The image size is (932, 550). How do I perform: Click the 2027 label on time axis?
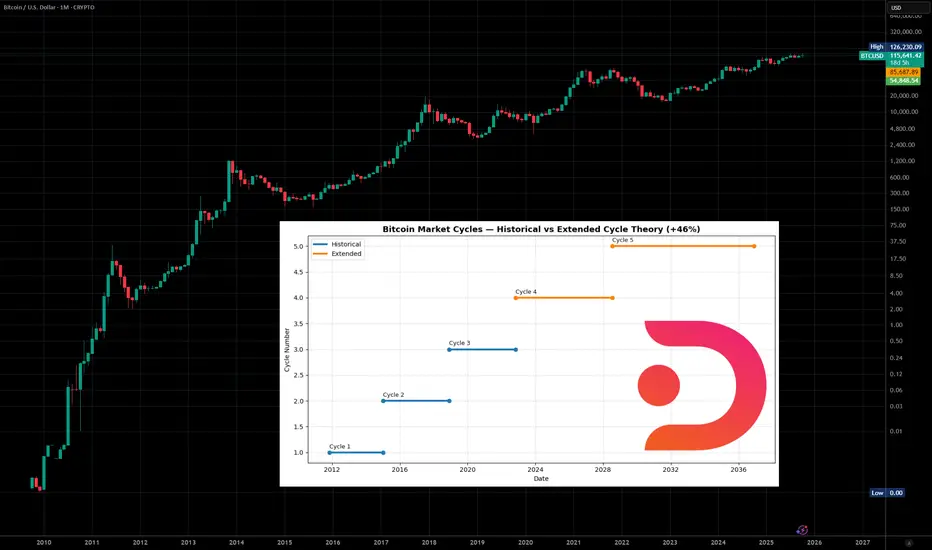(862, 542)
